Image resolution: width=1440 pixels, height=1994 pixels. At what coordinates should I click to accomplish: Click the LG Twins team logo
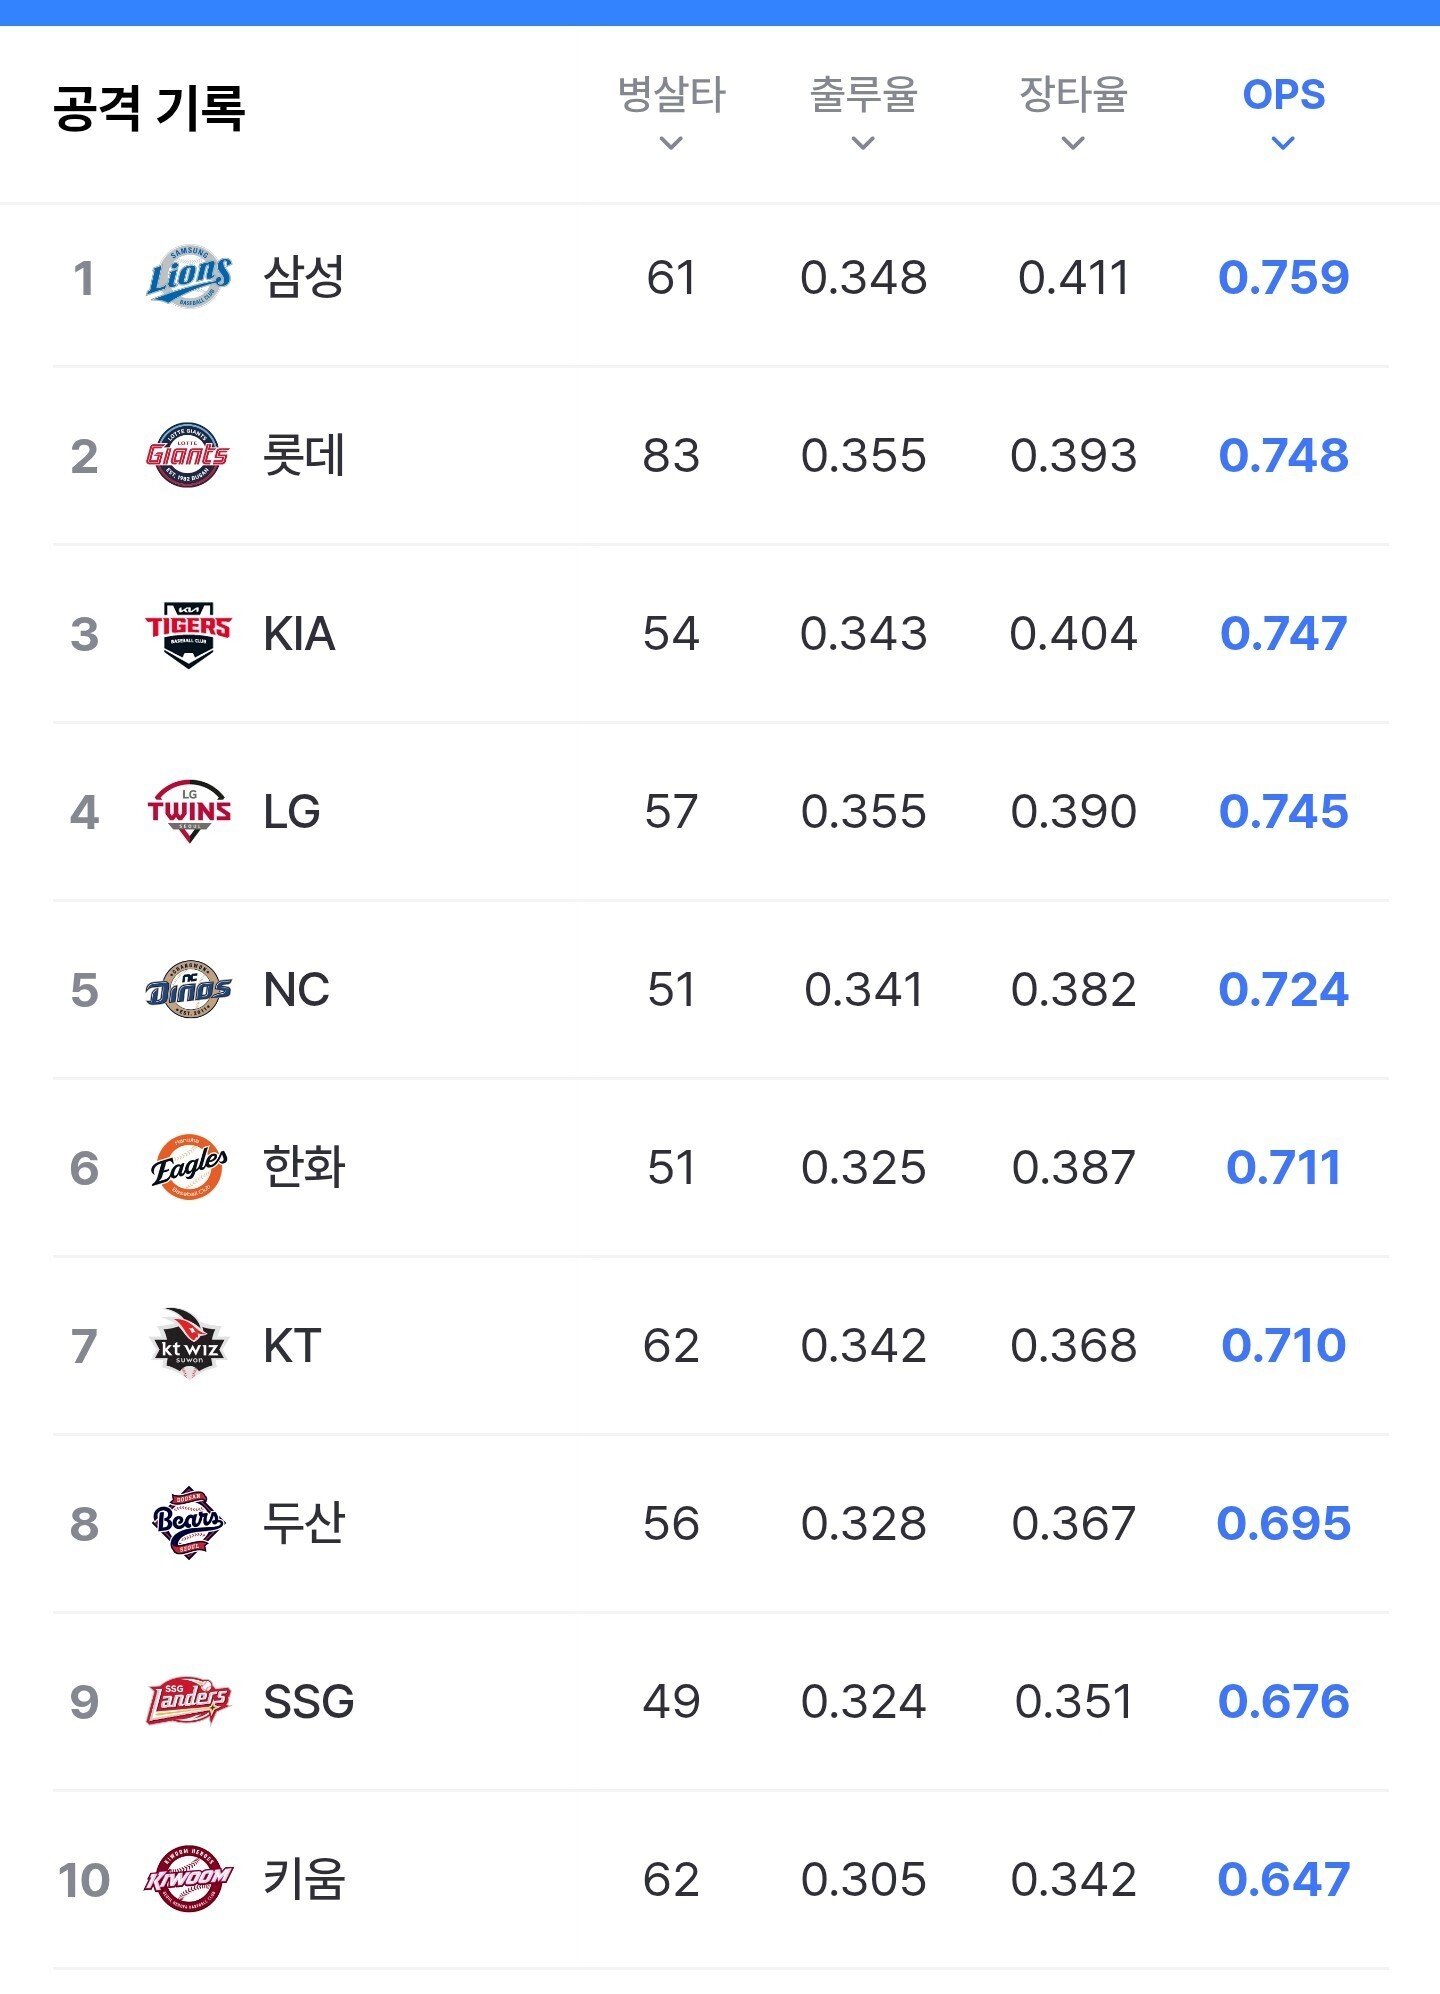pos(188,811)
